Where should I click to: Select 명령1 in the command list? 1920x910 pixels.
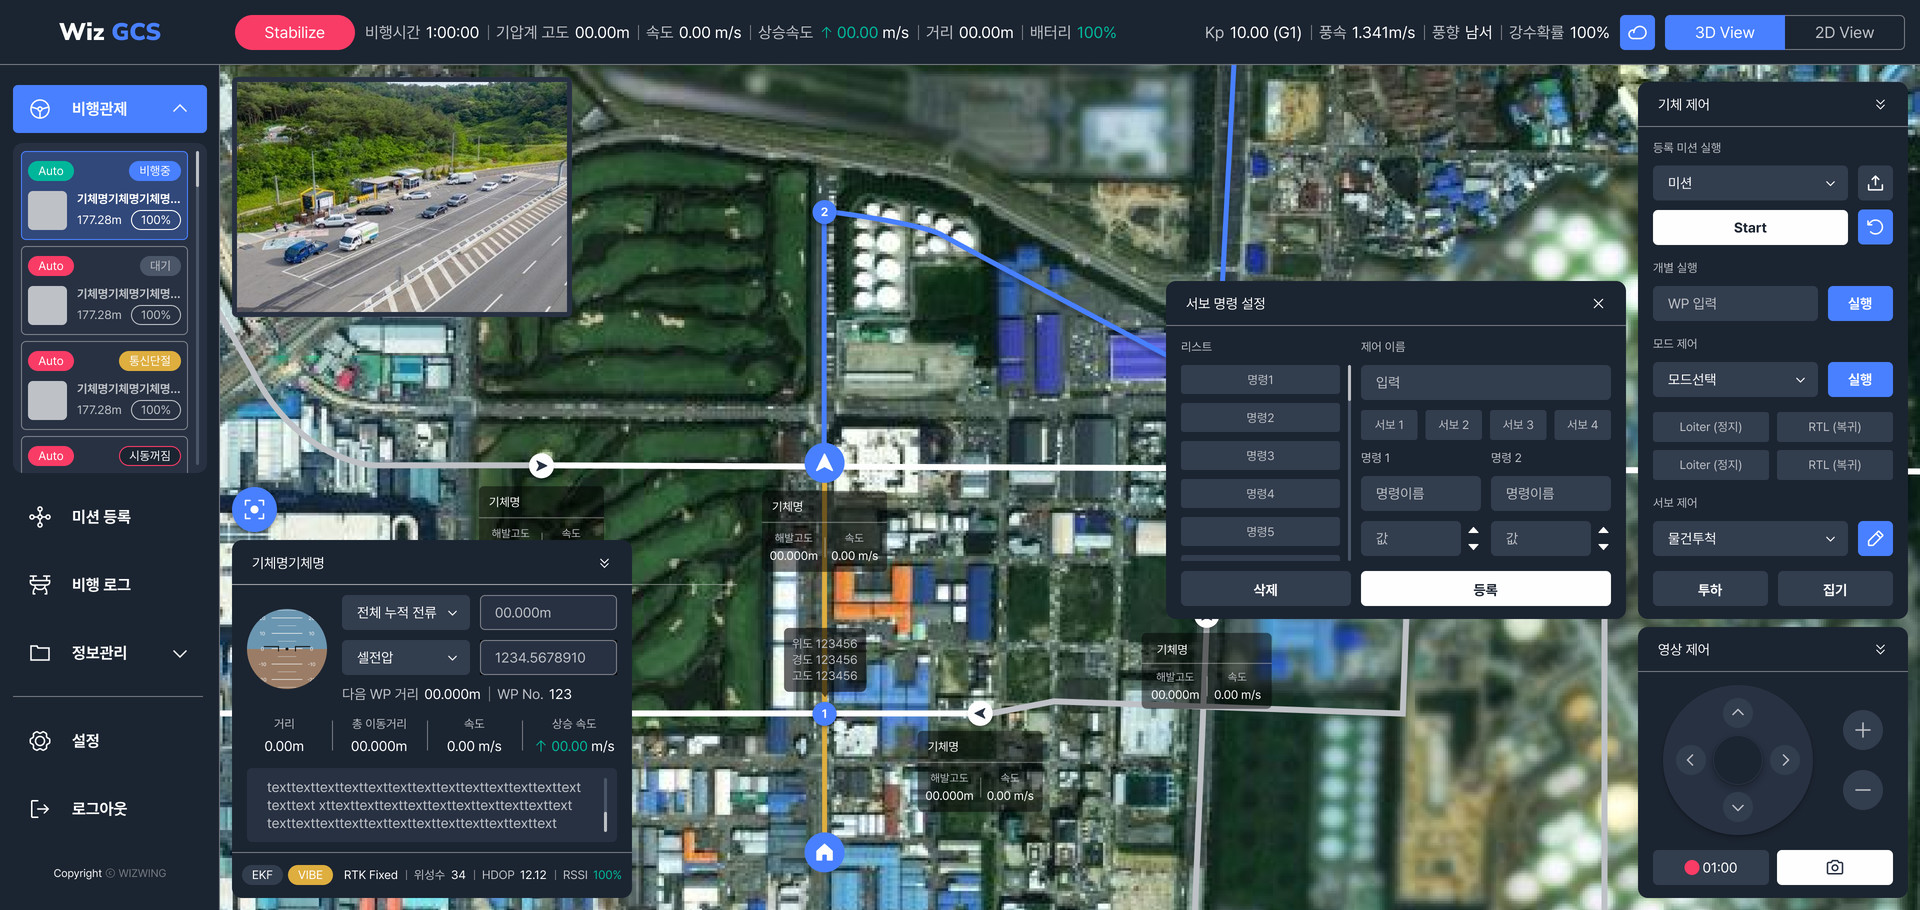[1260, 380]
